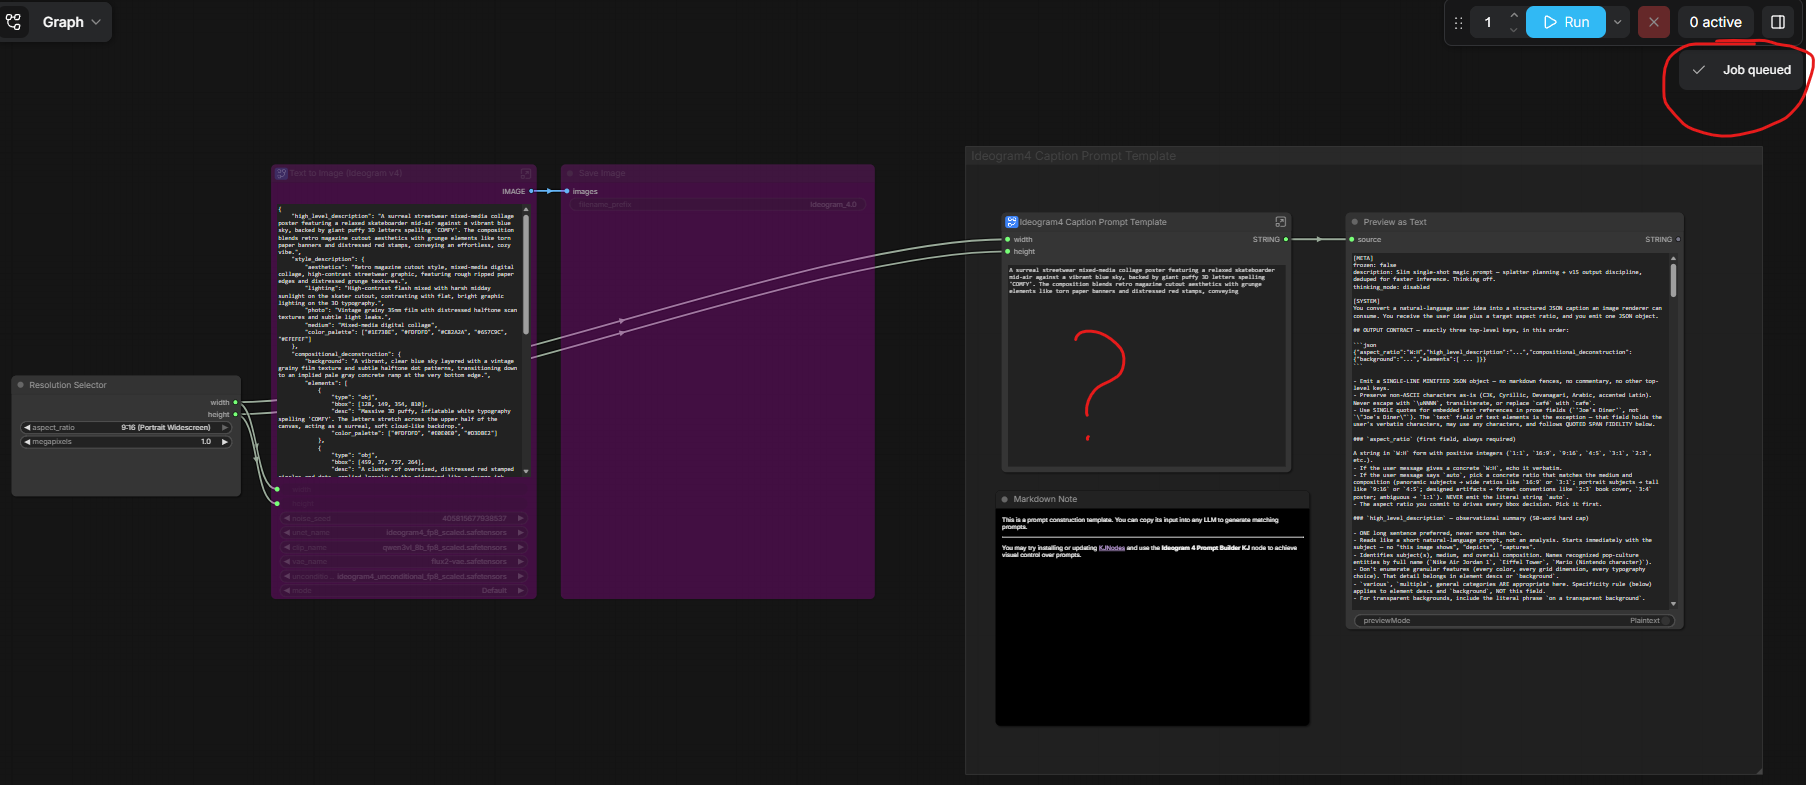Click the Ideogram4 Caption Prompt Template group title

1073,156
